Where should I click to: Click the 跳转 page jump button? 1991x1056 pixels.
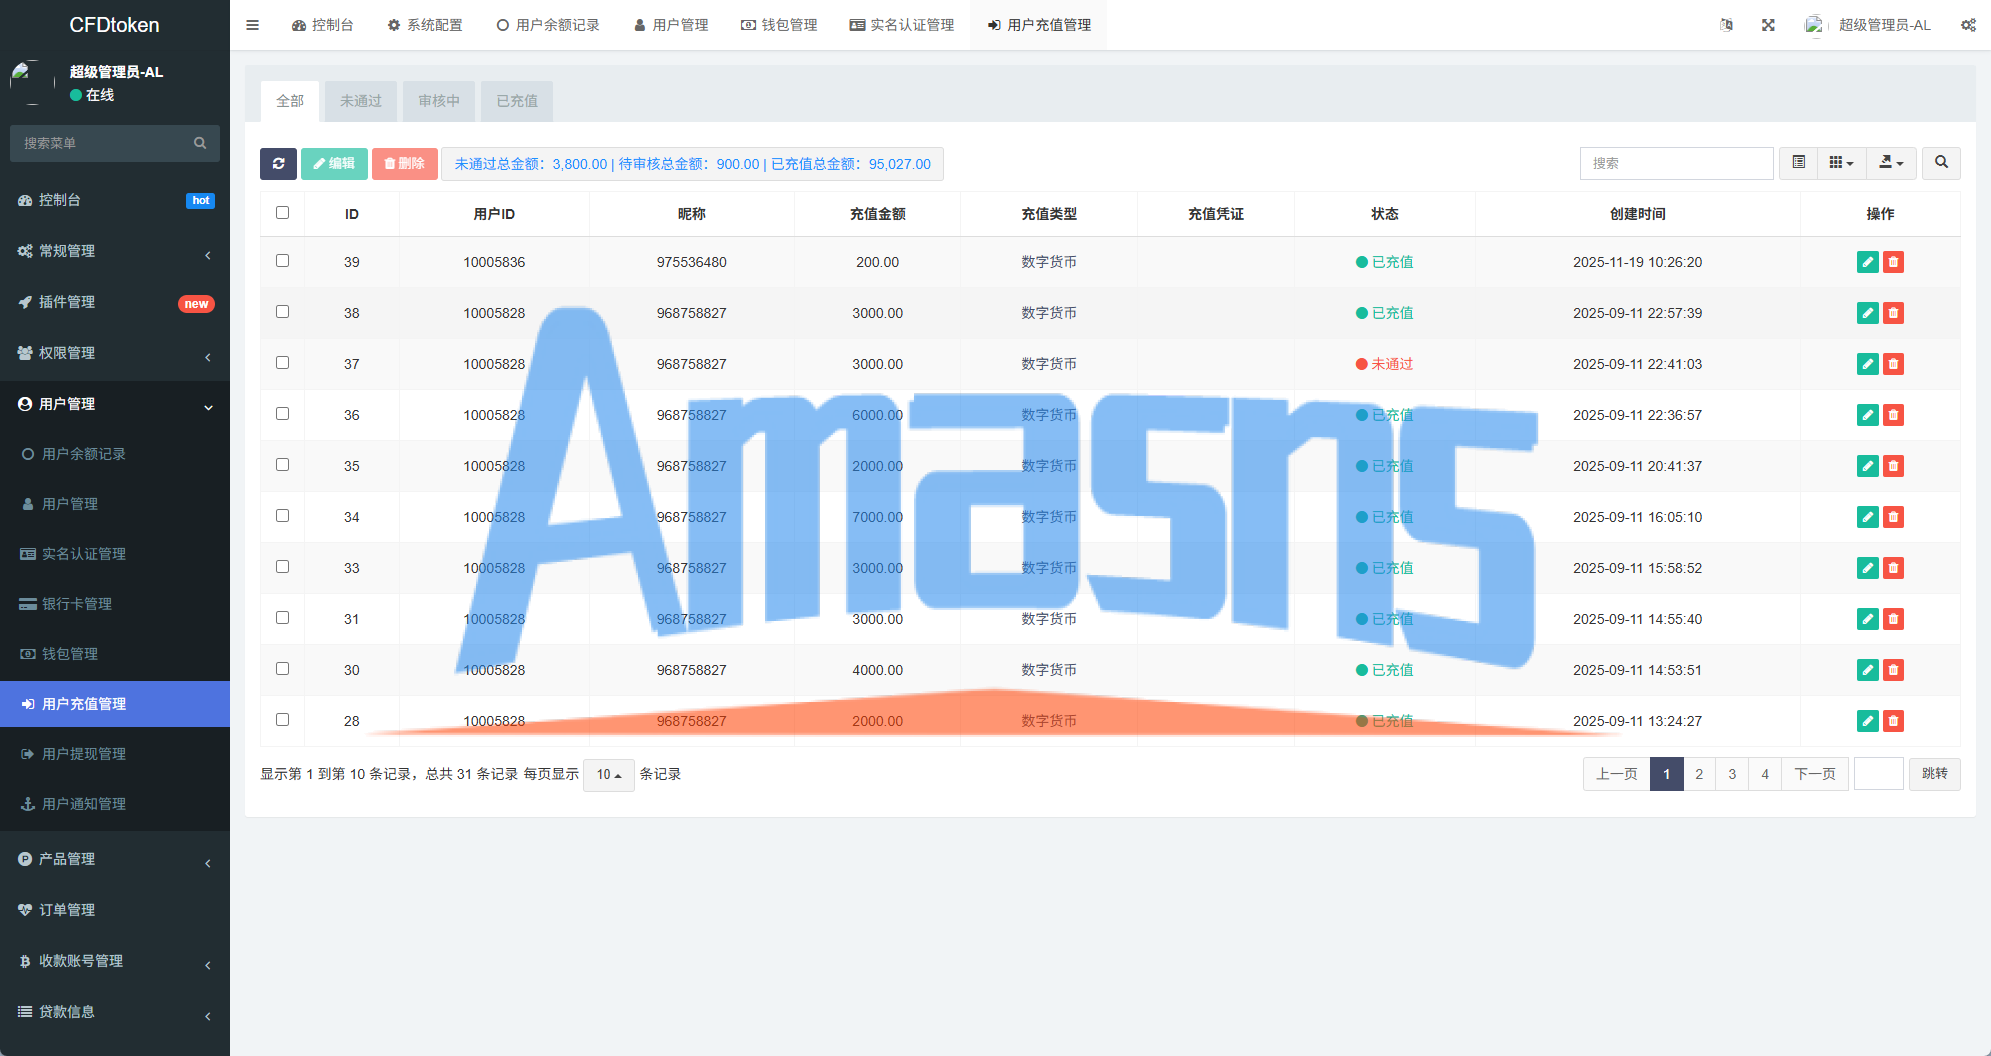[x=1935, y=774]
